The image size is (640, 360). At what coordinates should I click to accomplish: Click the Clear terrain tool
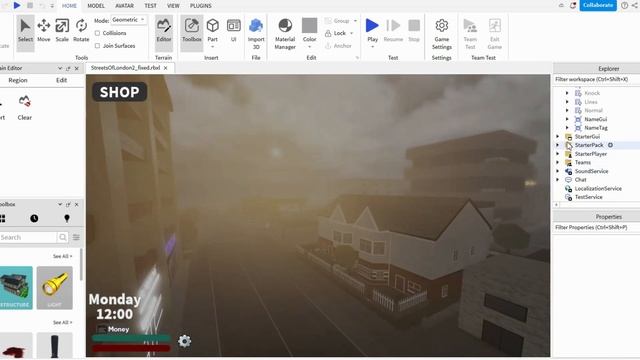[x=24, y=108]
